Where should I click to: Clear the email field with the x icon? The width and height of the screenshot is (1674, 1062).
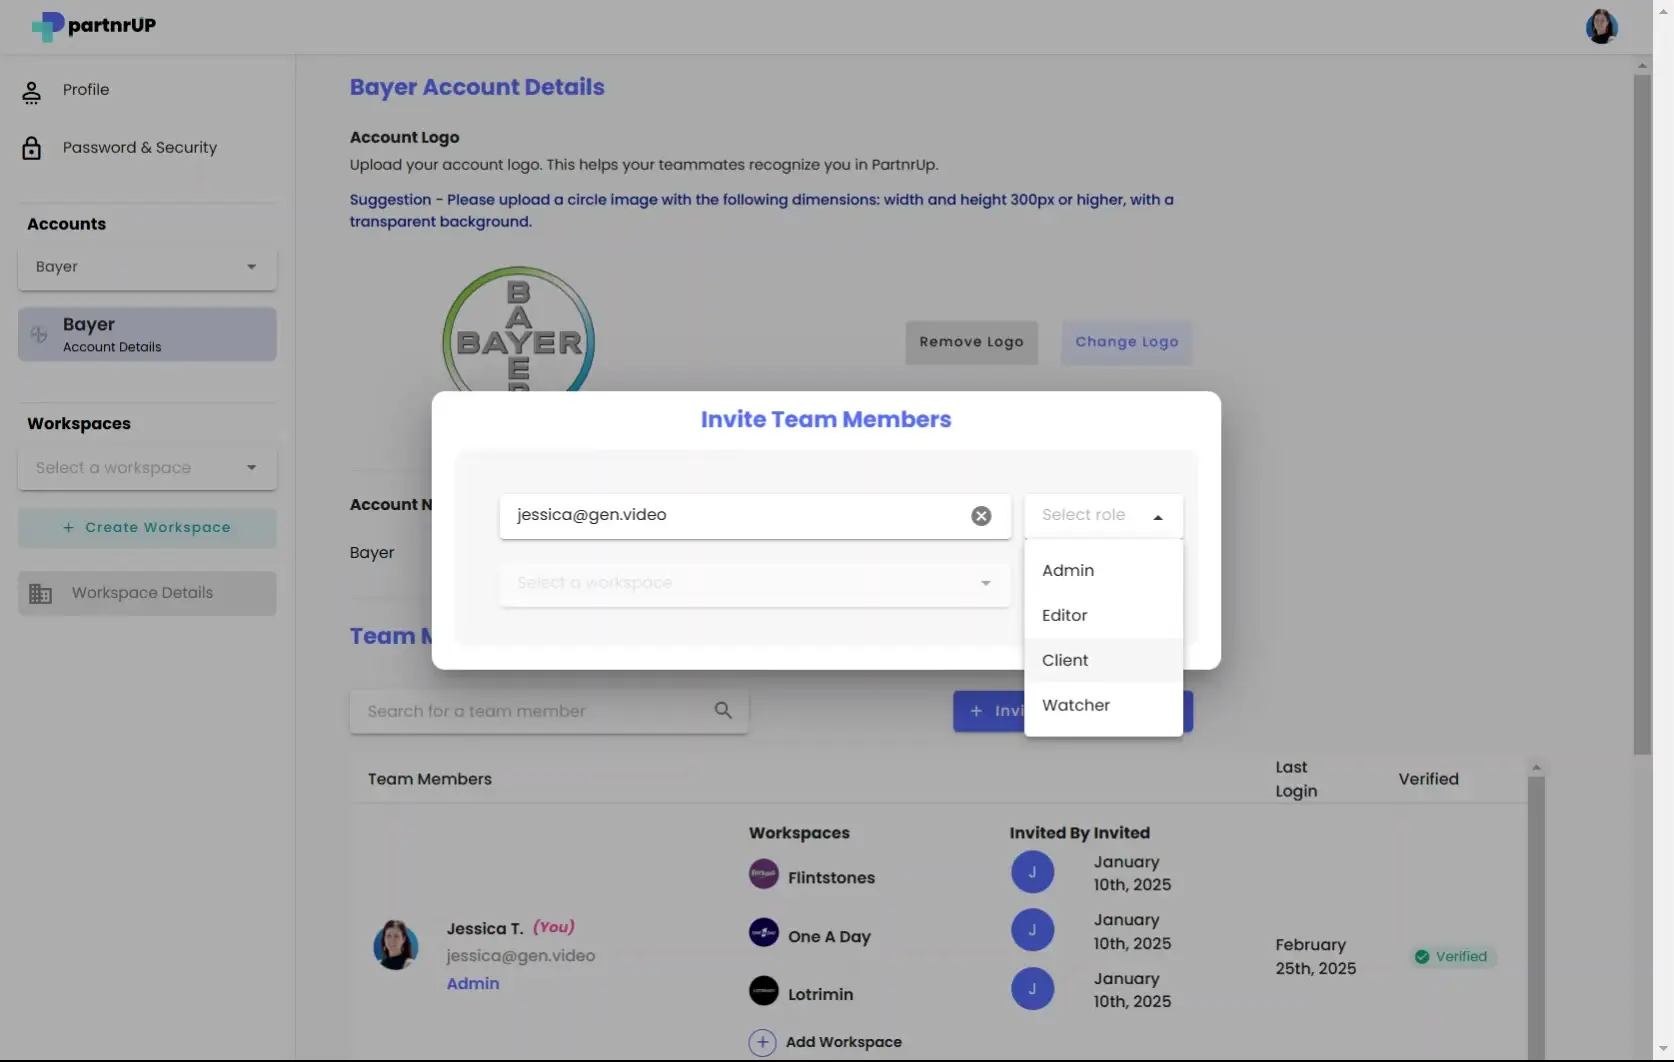(981, 516)
